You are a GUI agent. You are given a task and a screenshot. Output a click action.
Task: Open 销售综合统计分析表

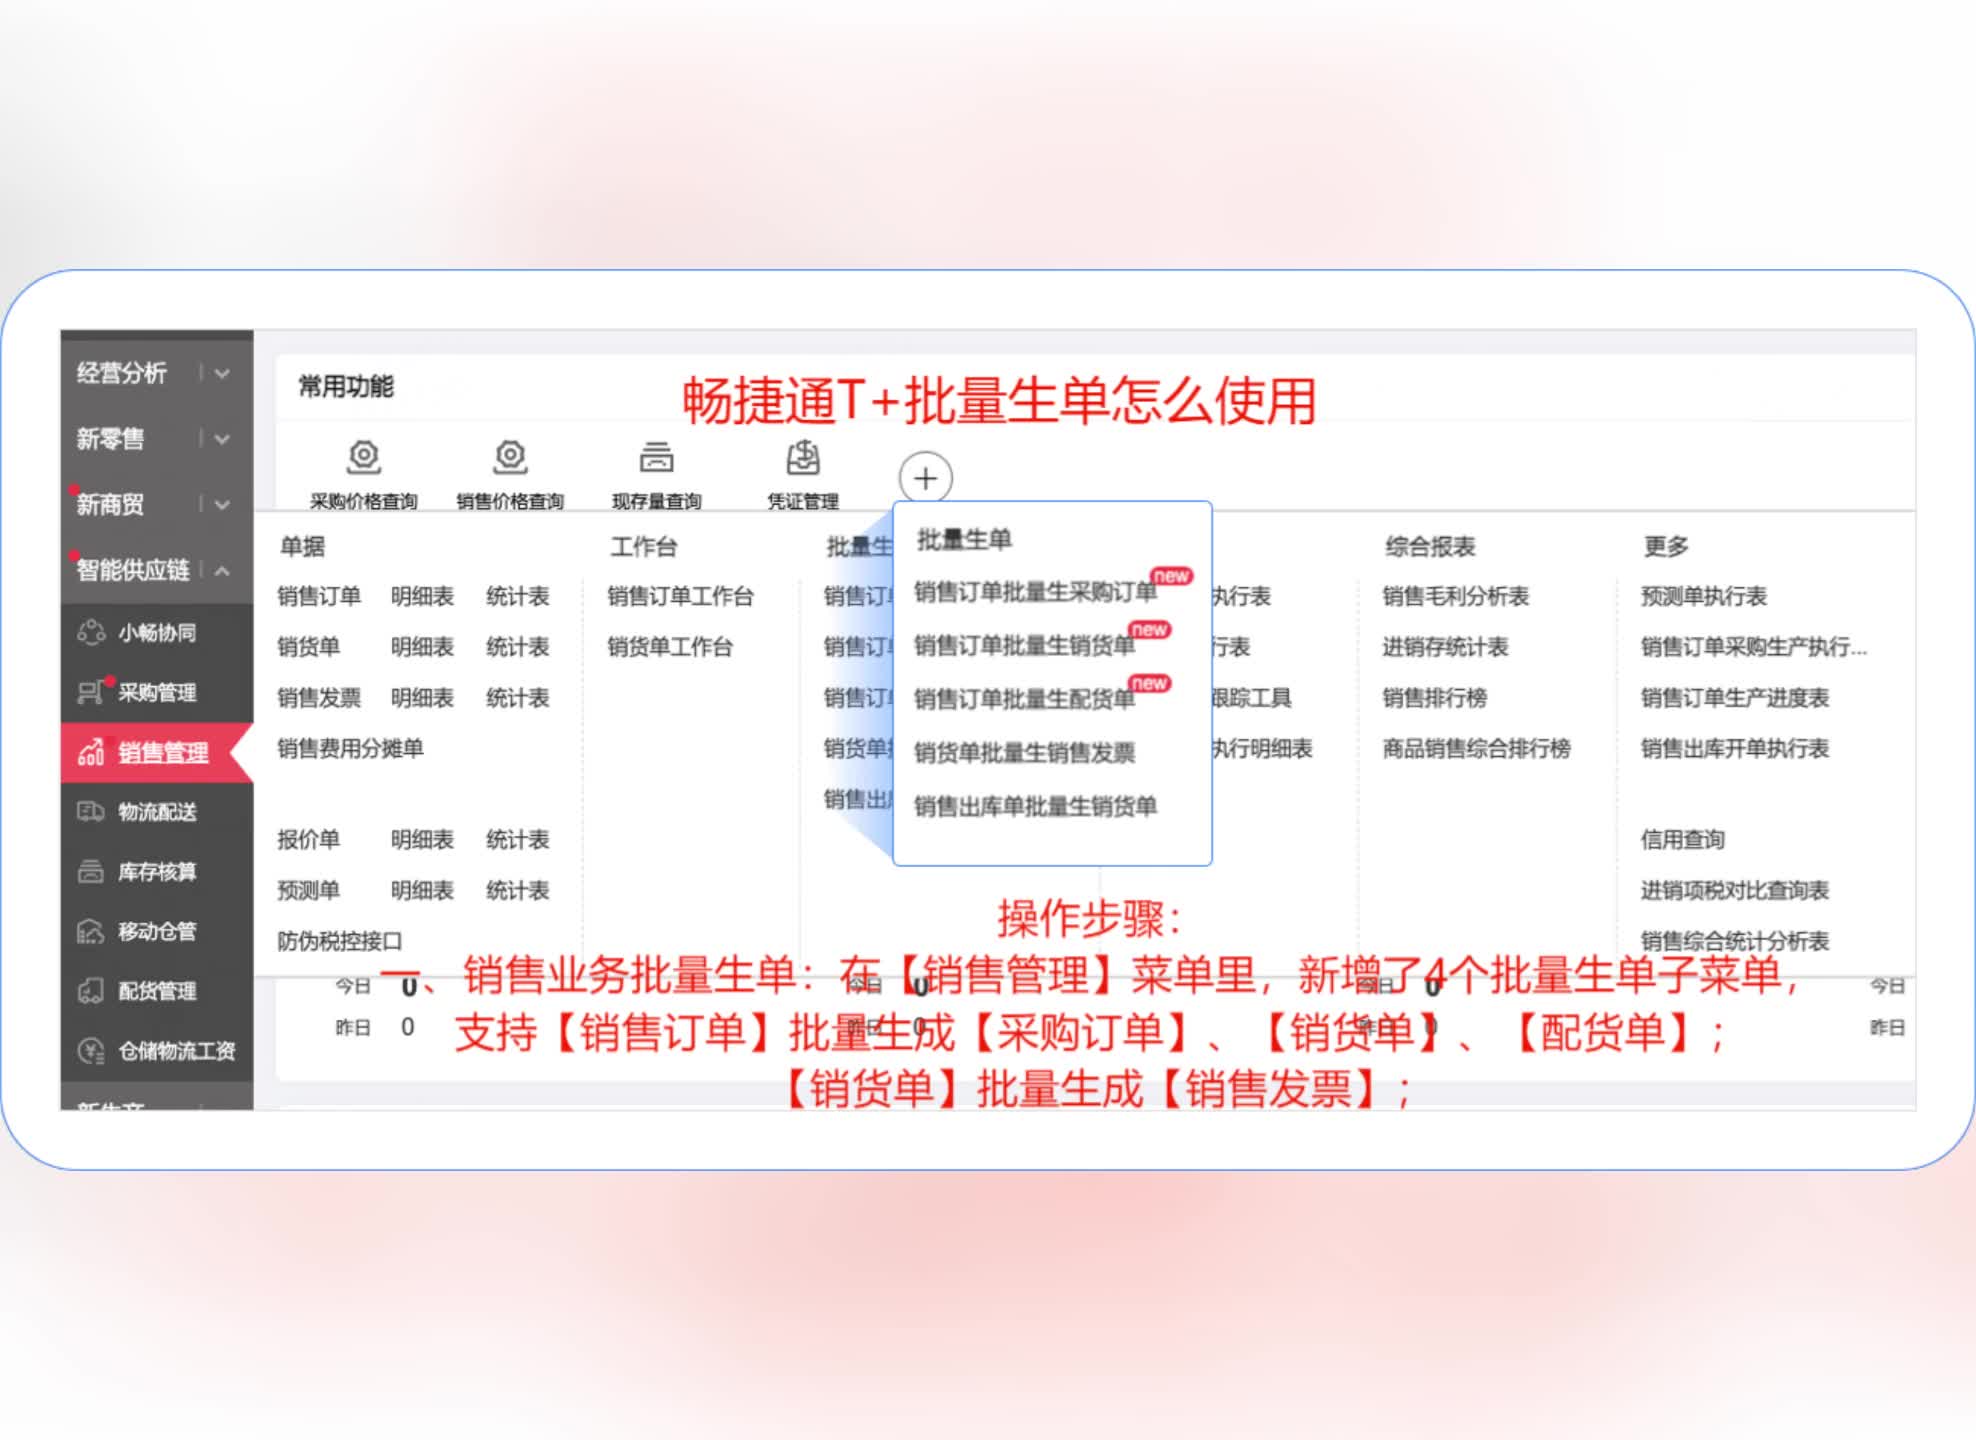1734,941
